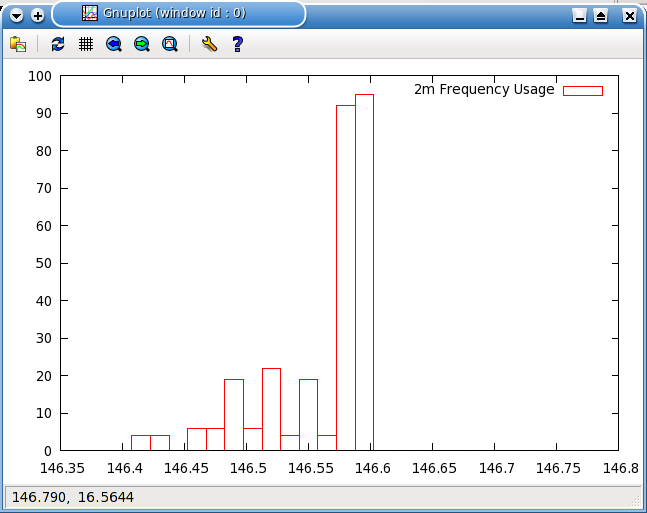Open the wrench configuration dialog
The width and height of the screenshot is (647, 513).
click(209, 44)
